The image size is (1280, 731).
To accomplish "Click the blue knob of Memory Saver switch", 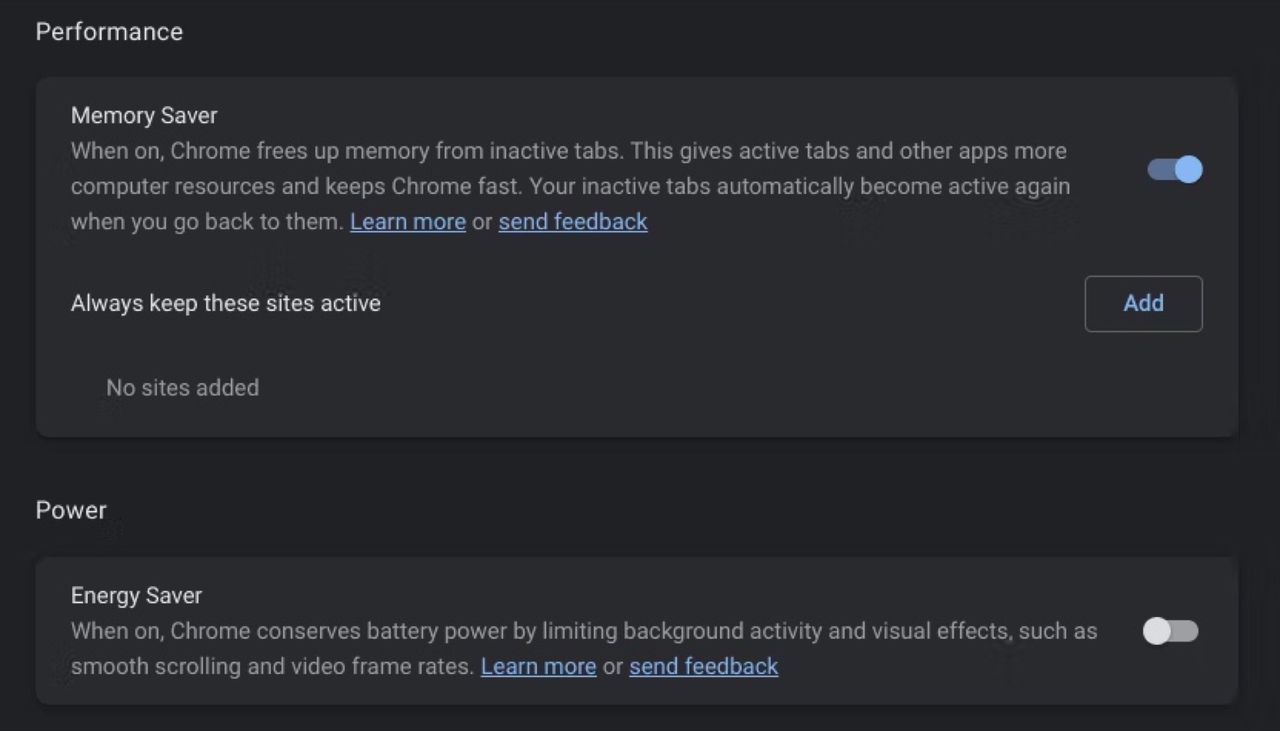I will 1188,170.
